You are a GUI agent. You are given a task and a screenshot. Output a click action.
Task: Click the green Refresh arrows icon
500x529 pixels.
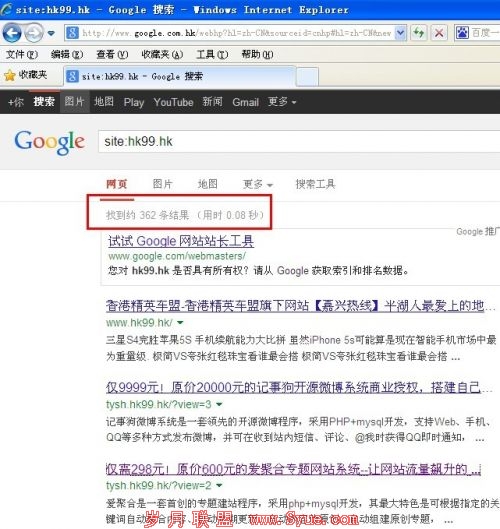419,33
